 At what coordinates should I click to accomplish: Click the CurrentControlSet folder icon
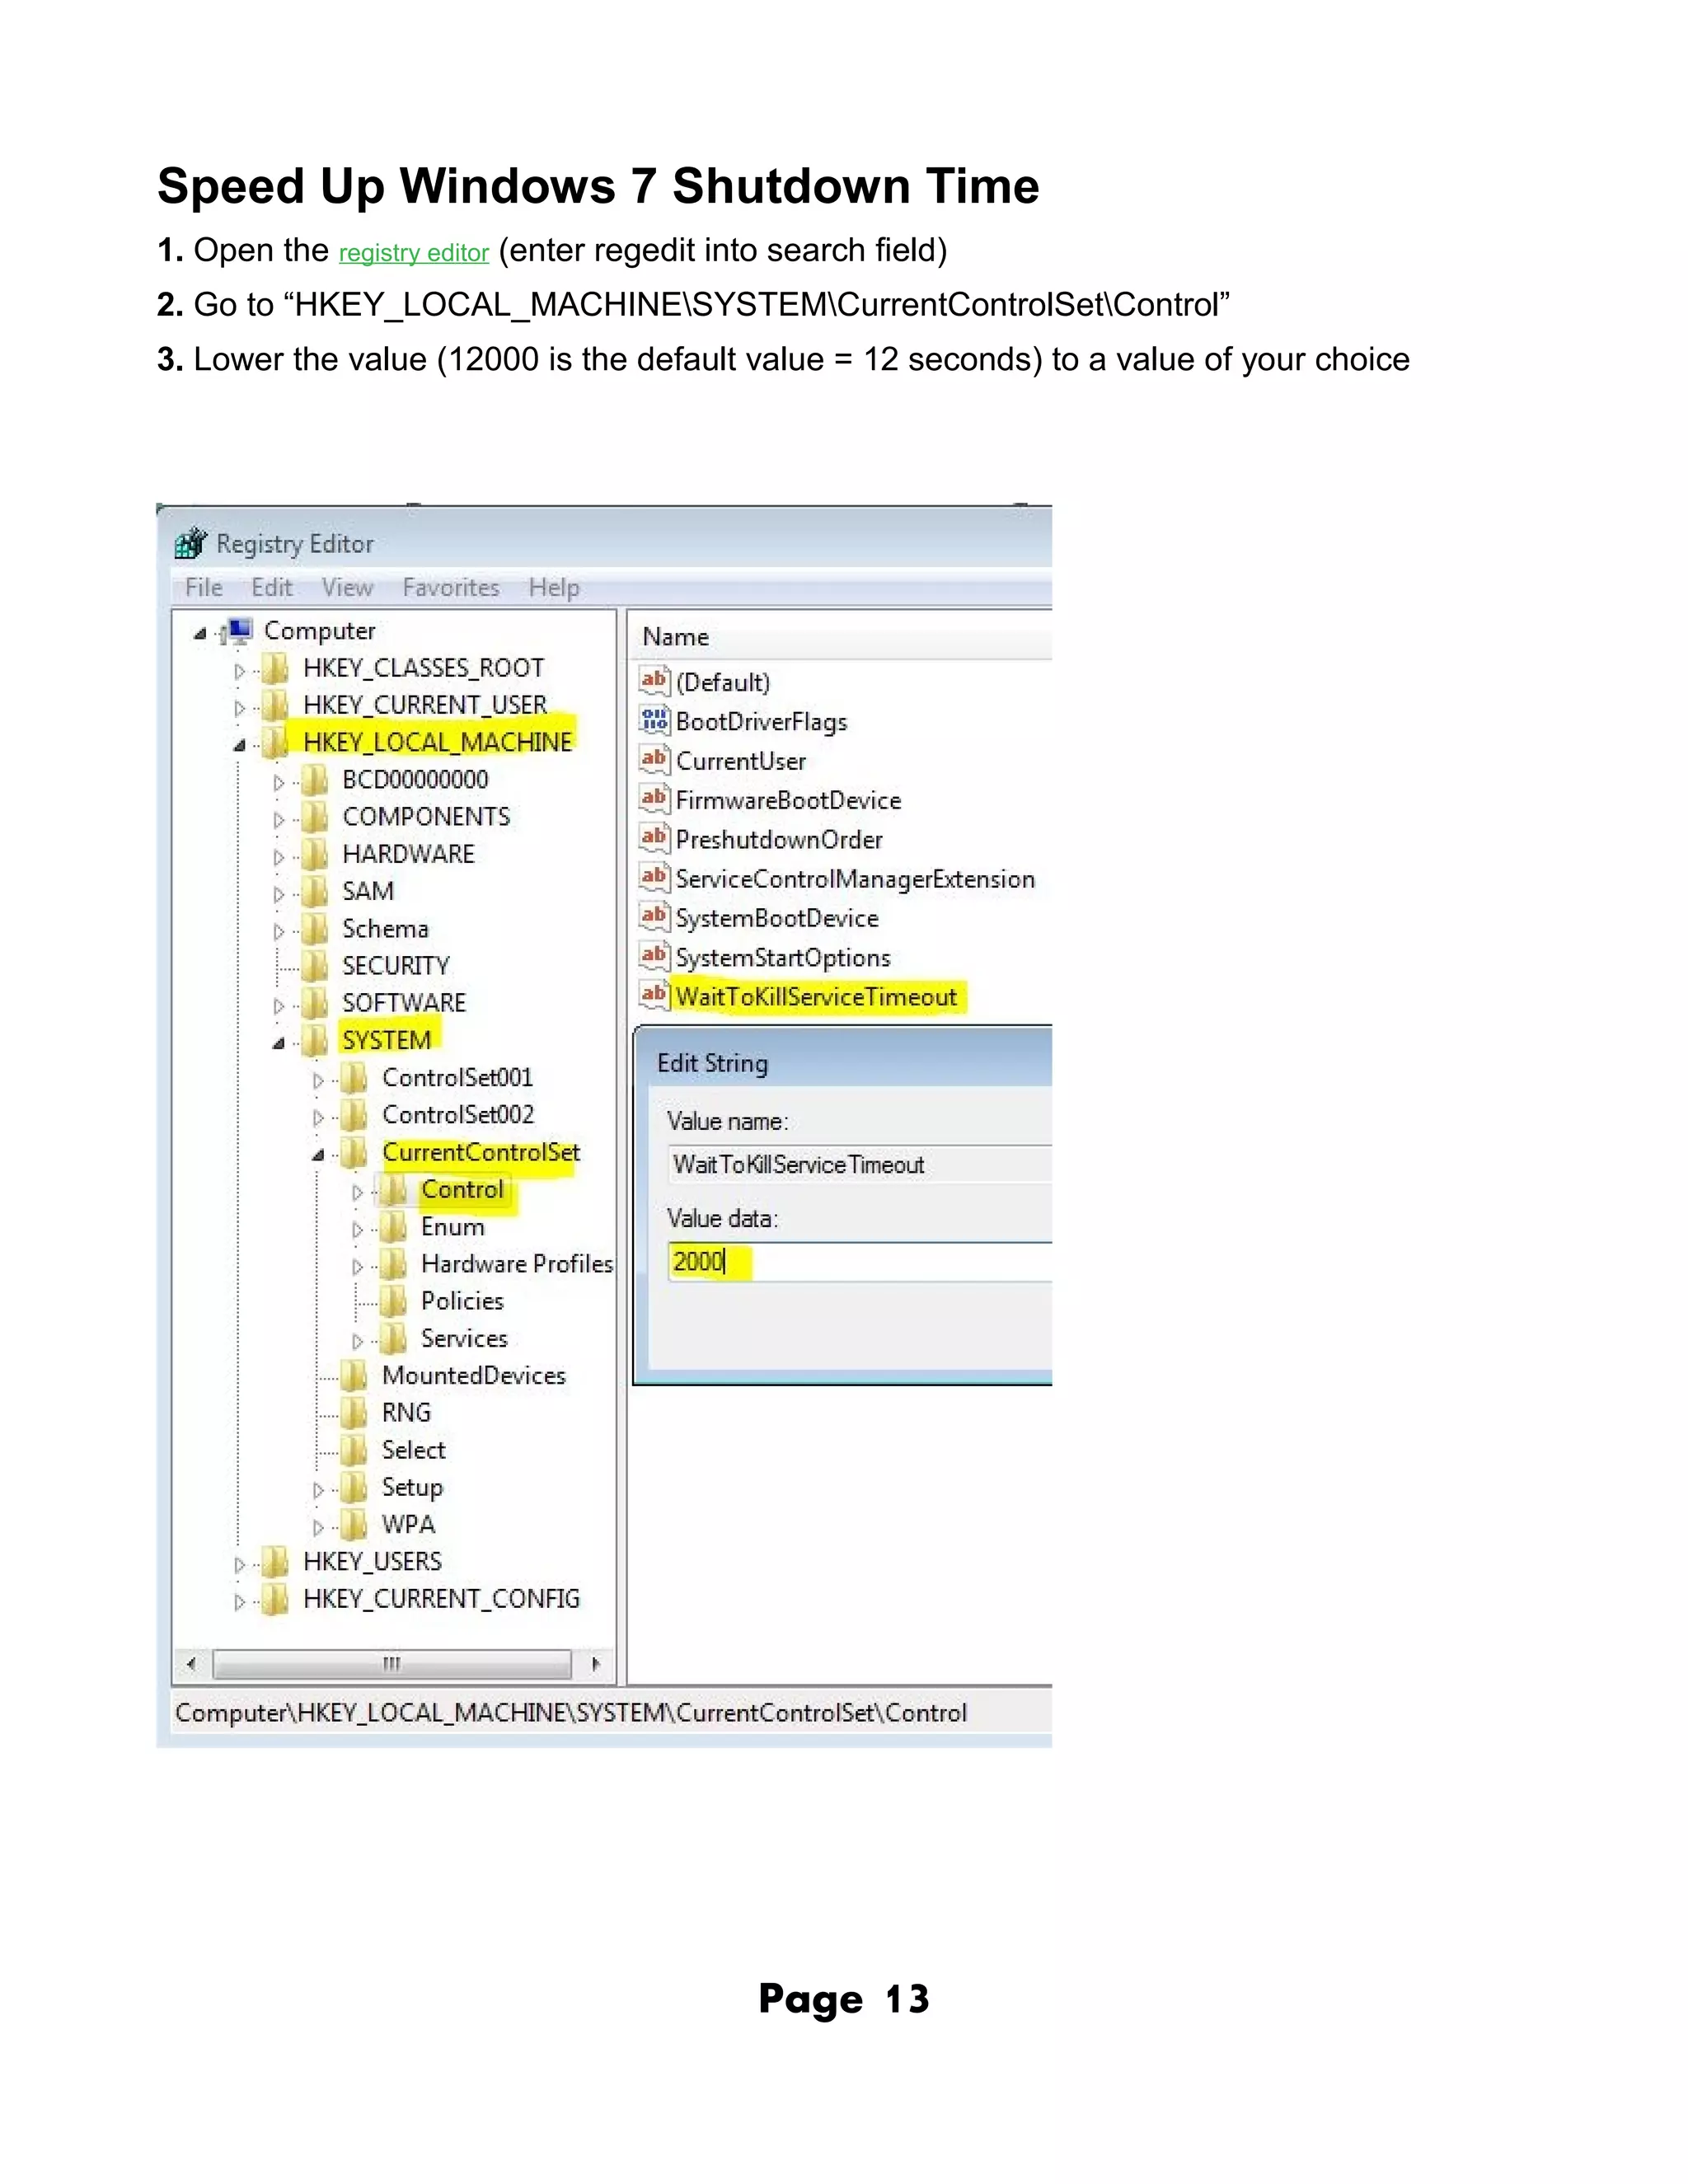pyautogui.click(x=354, y=1151)
